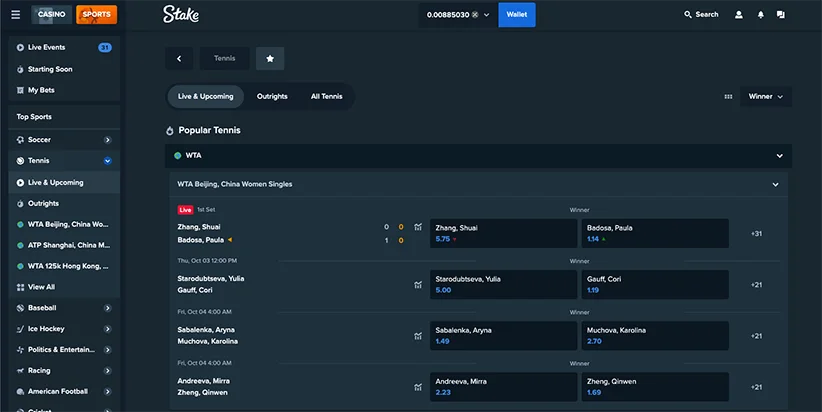
Task: Bet on Zheng, Qinwen at 1.69
Action: (x=655, y=387)
